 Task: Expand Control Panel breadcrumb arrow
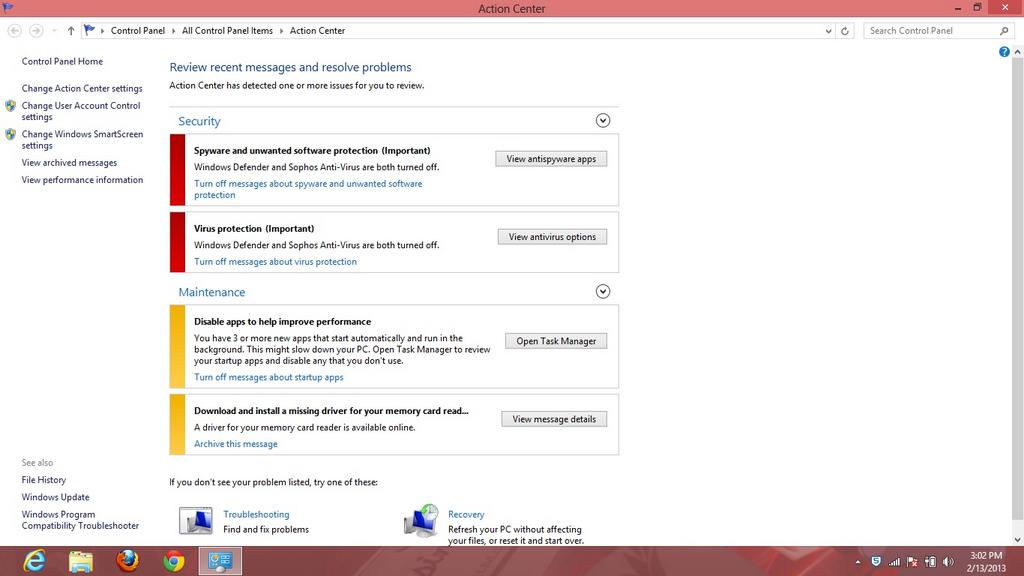tap(173, 31)
